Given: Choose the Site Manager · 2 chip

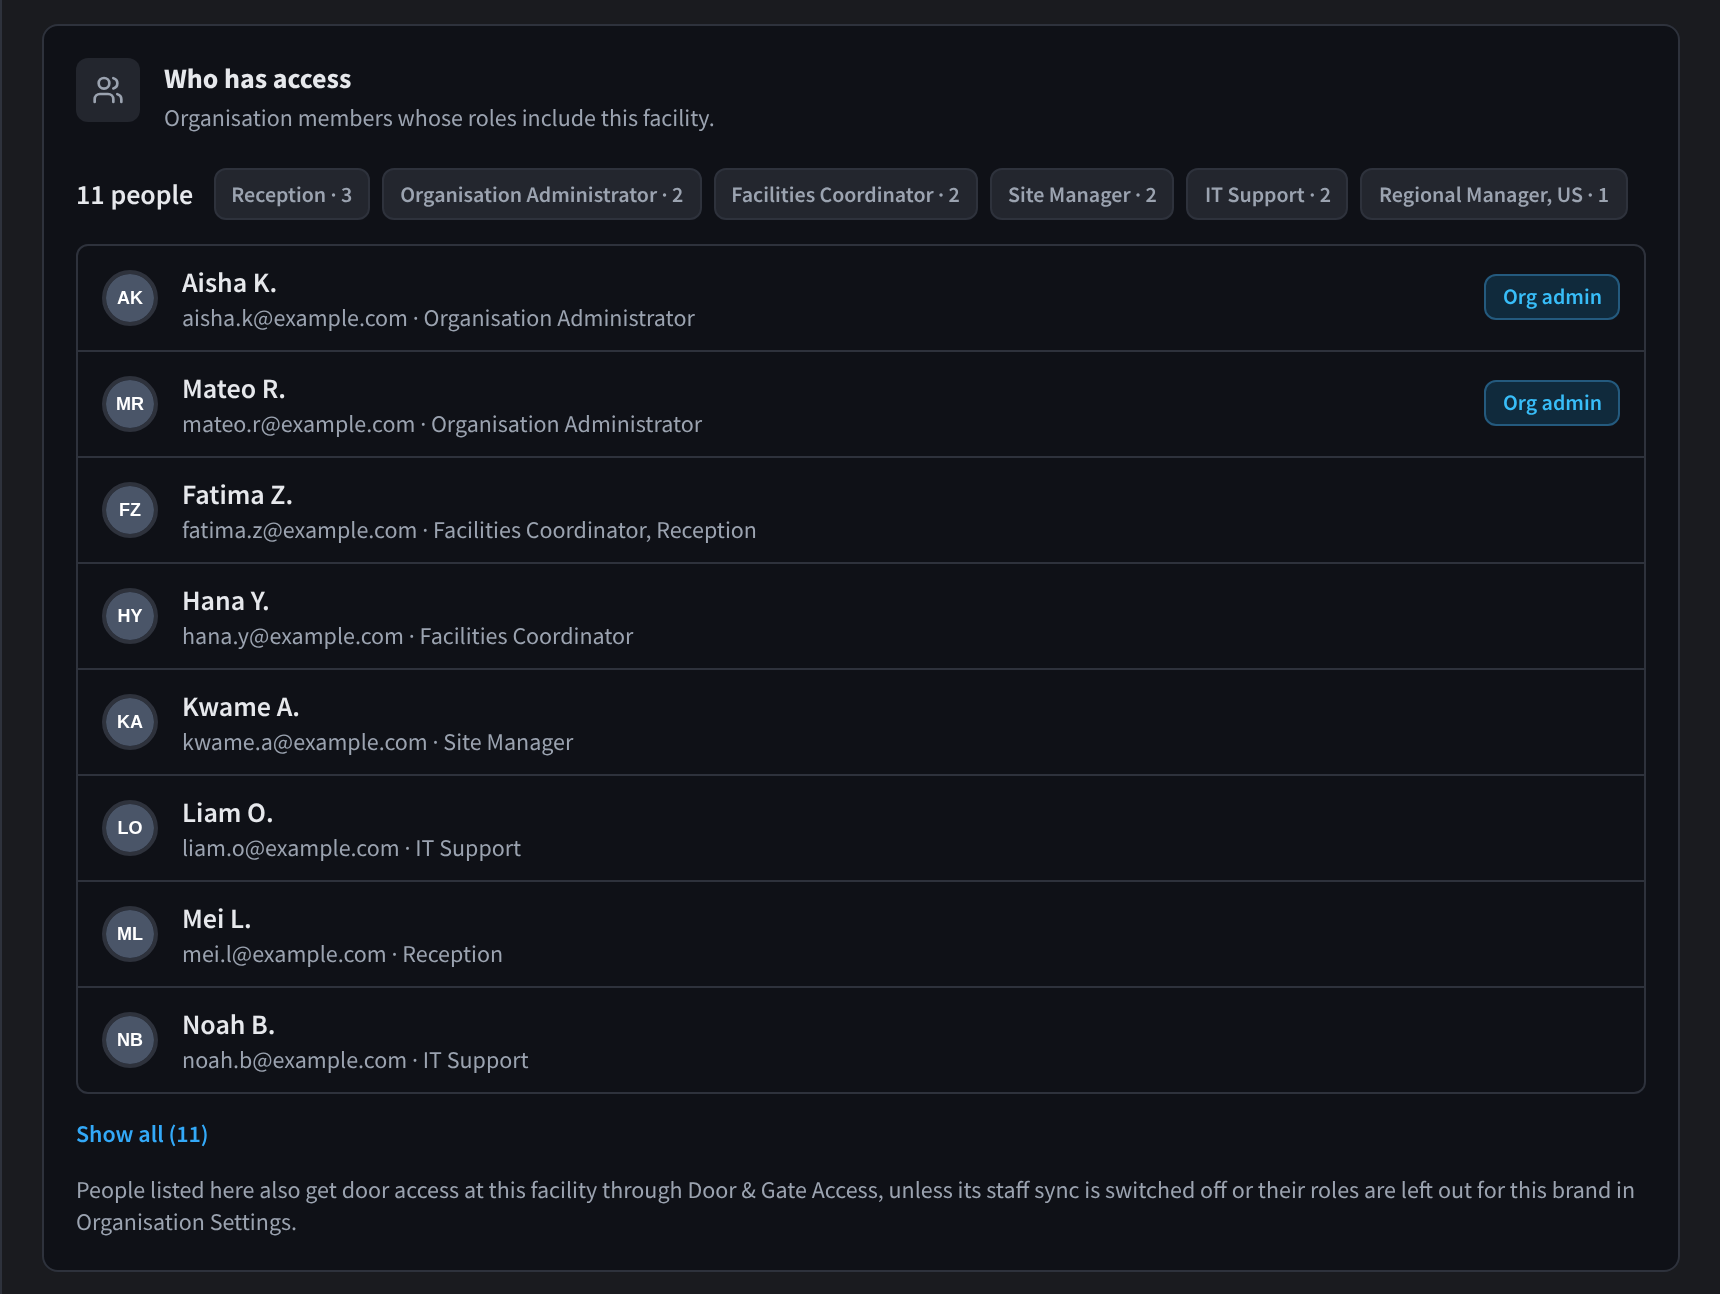Looking at the screenshot, I should [1082, 194].
